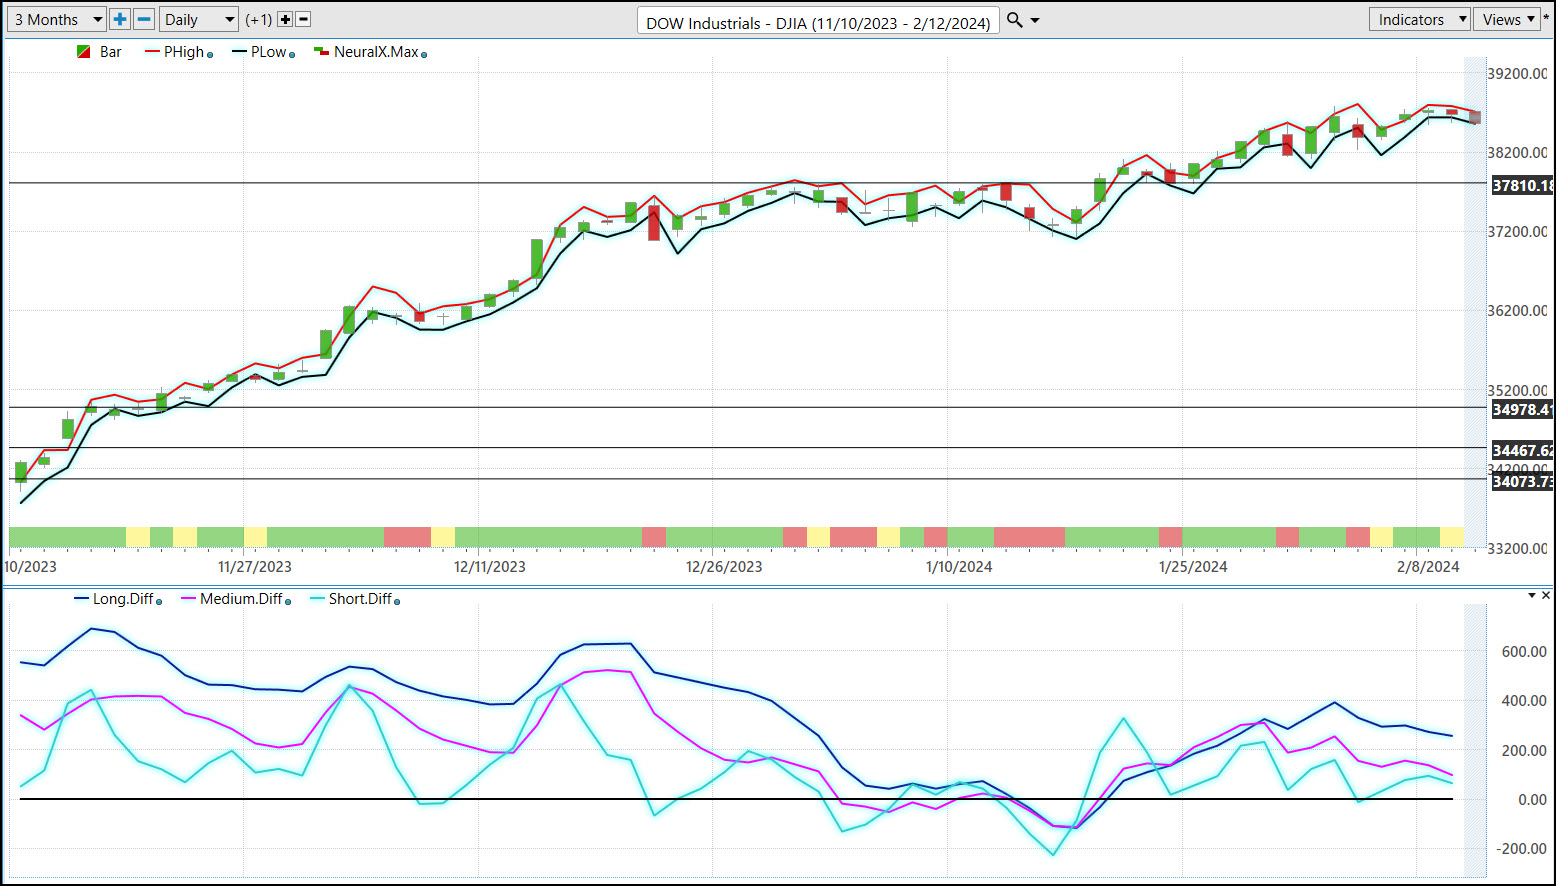Click the small black plus beside (+1)

tap(285, 19)
